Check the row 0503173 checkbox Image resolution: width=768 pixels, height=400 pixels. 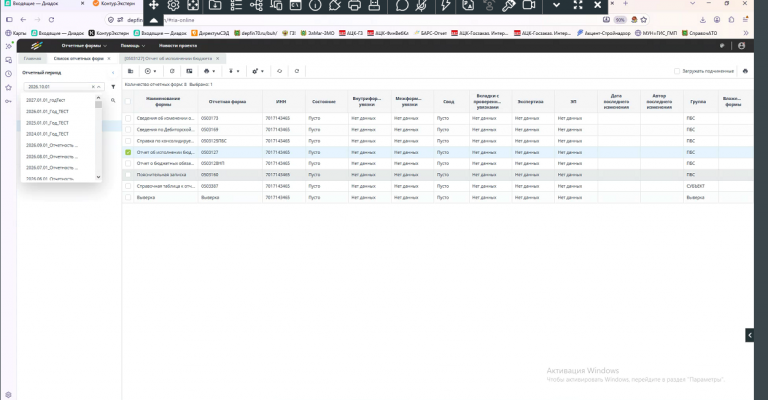(128, 118)
